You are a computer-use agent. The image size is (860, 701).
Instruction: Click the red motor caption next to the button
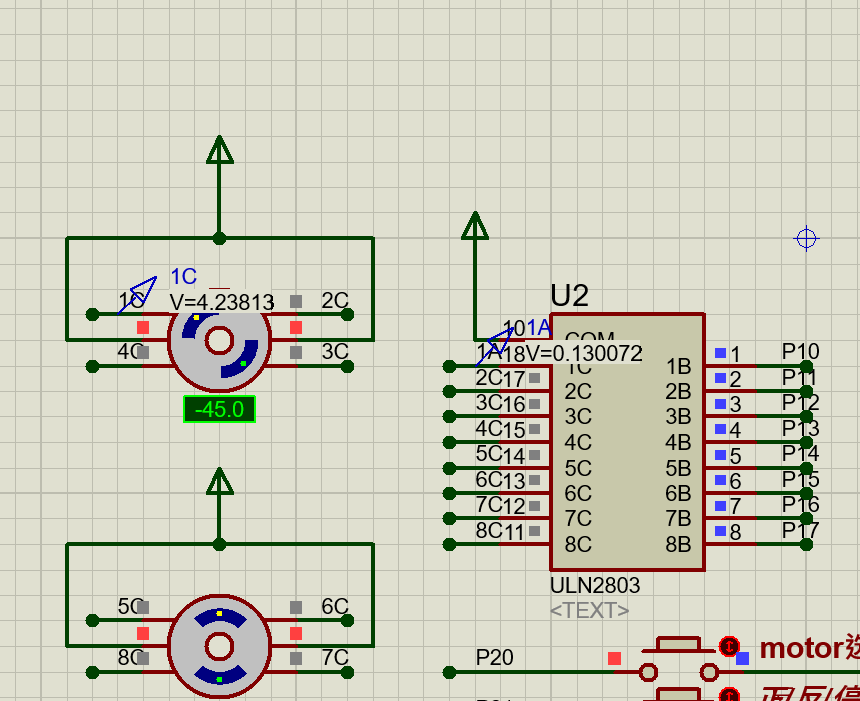pos(810,648)
